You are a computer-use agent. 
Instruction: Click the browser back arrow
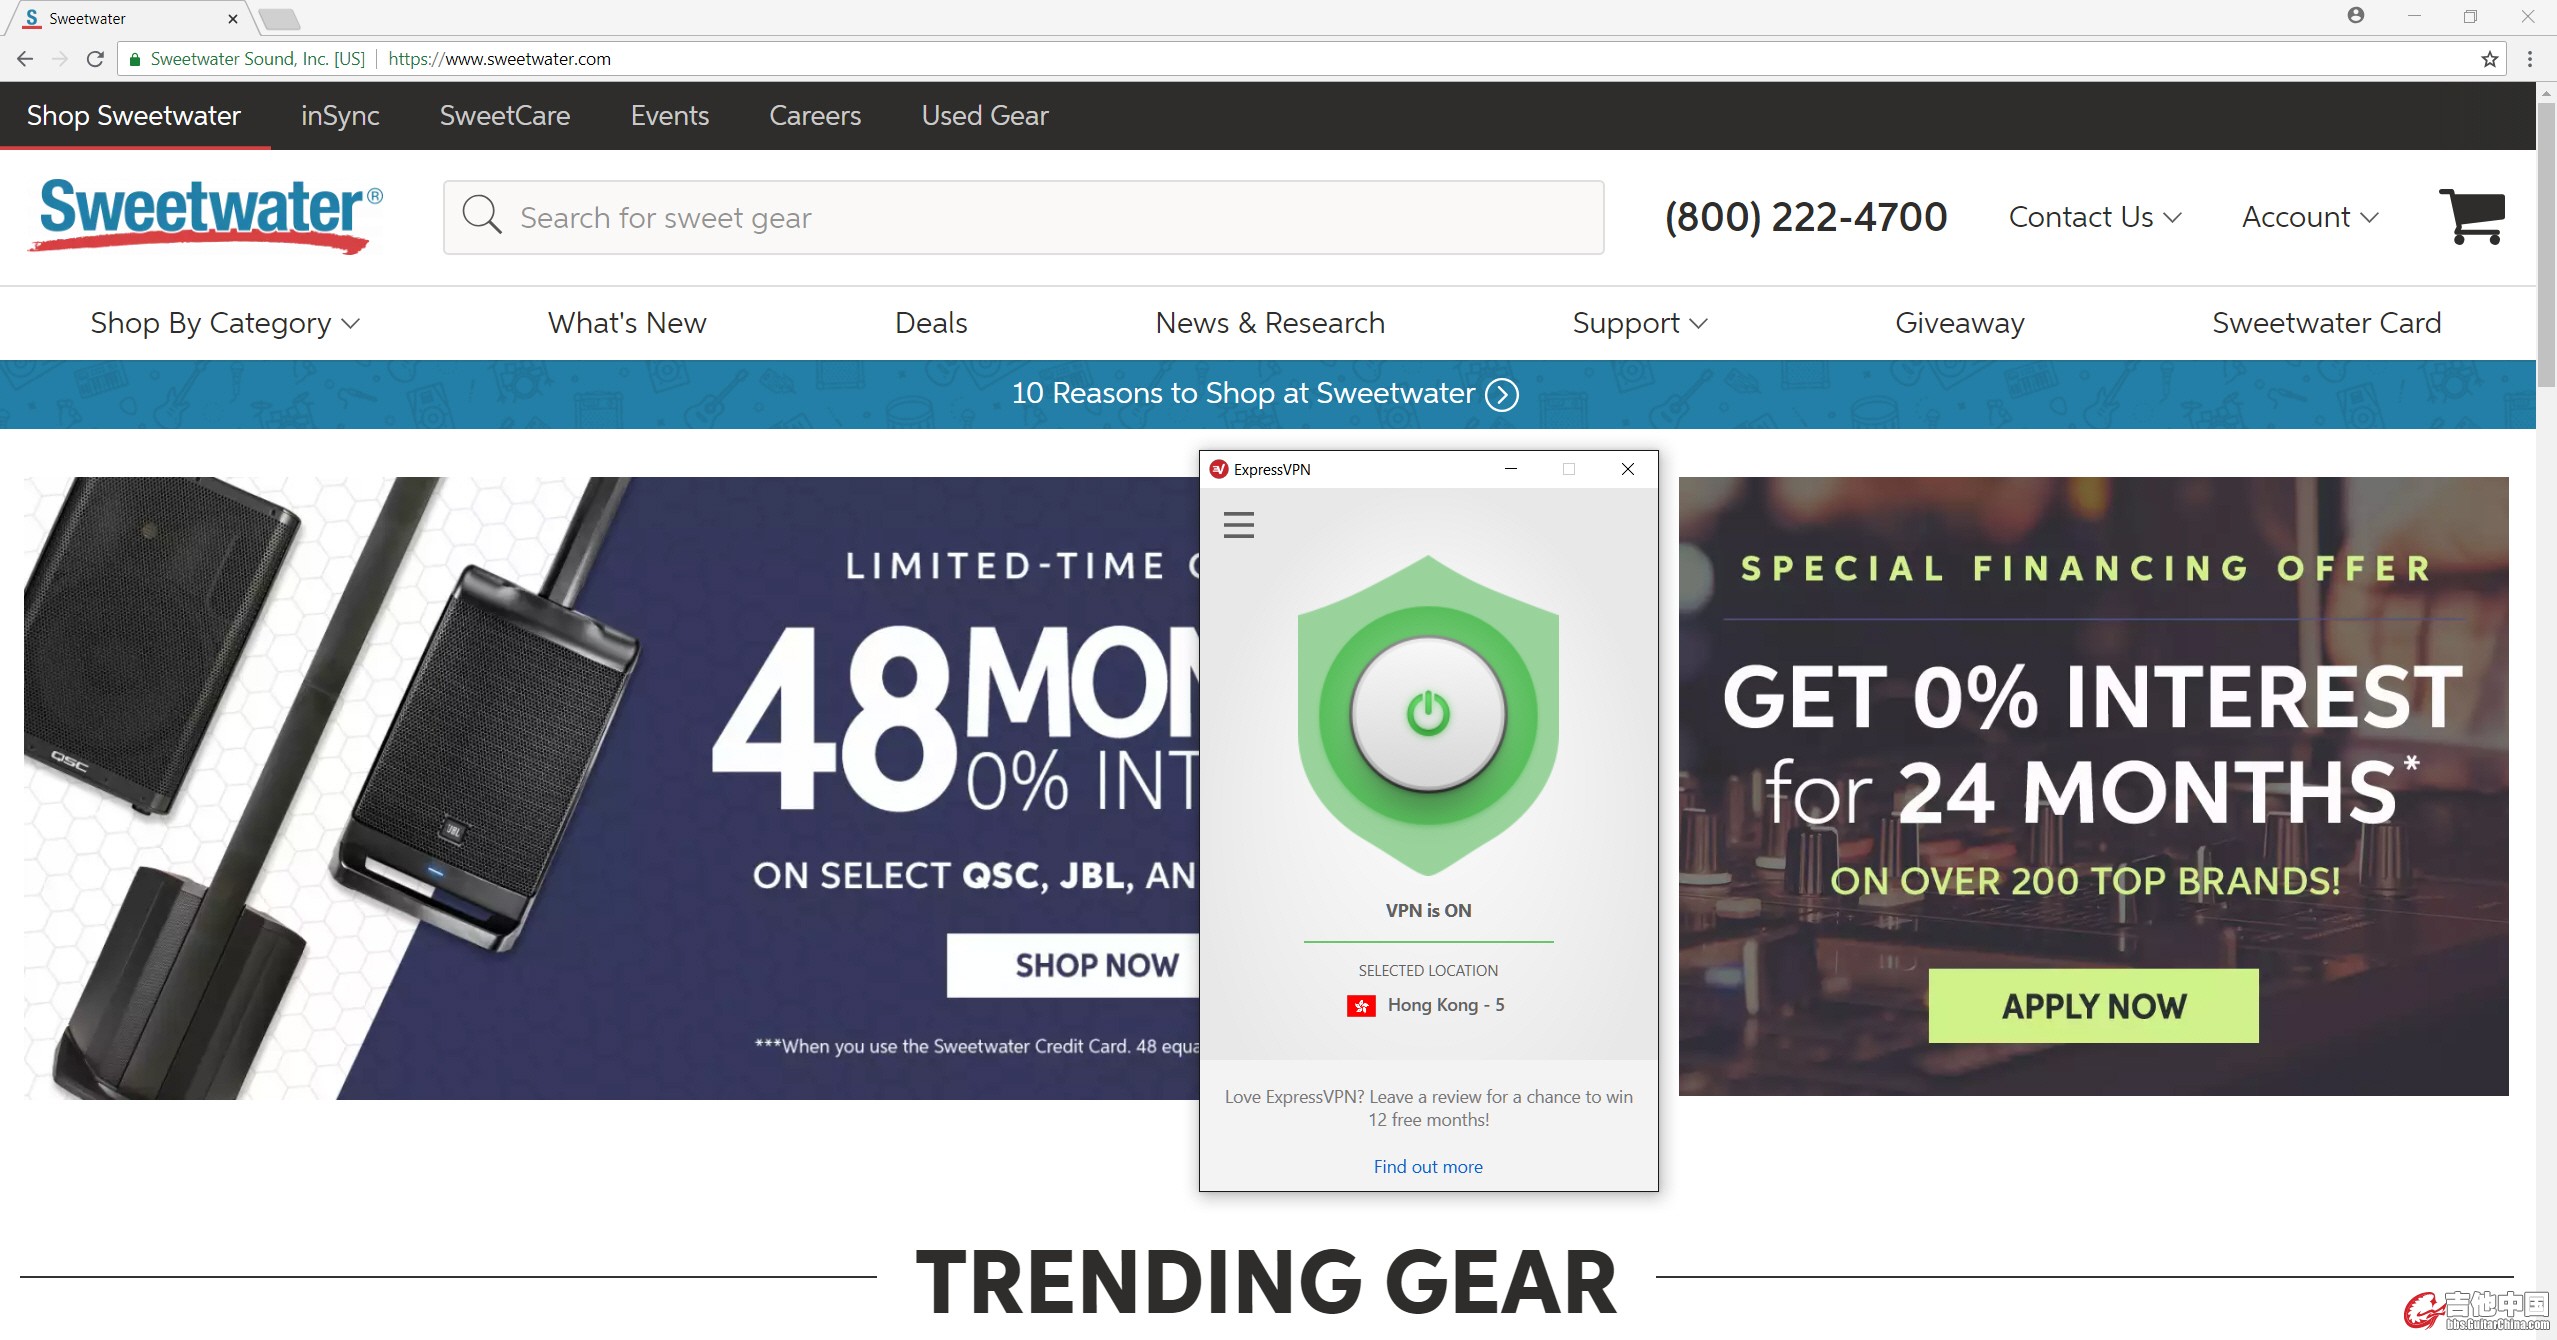(25, 59)
